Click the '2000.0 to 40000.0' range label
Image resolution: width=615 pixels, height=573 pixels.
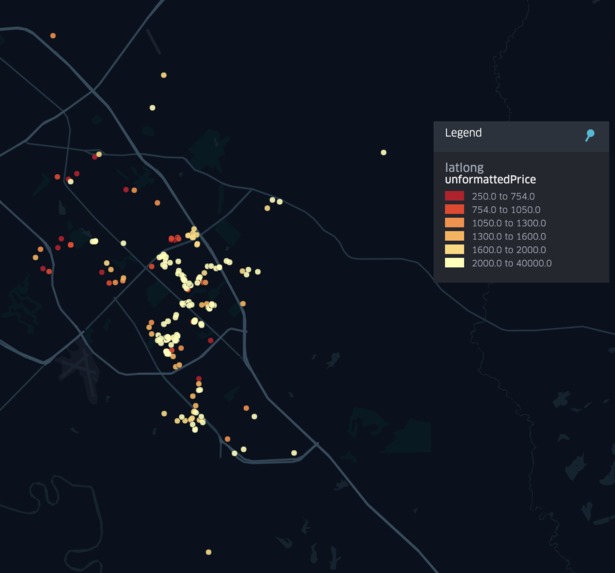click(512, 263)
